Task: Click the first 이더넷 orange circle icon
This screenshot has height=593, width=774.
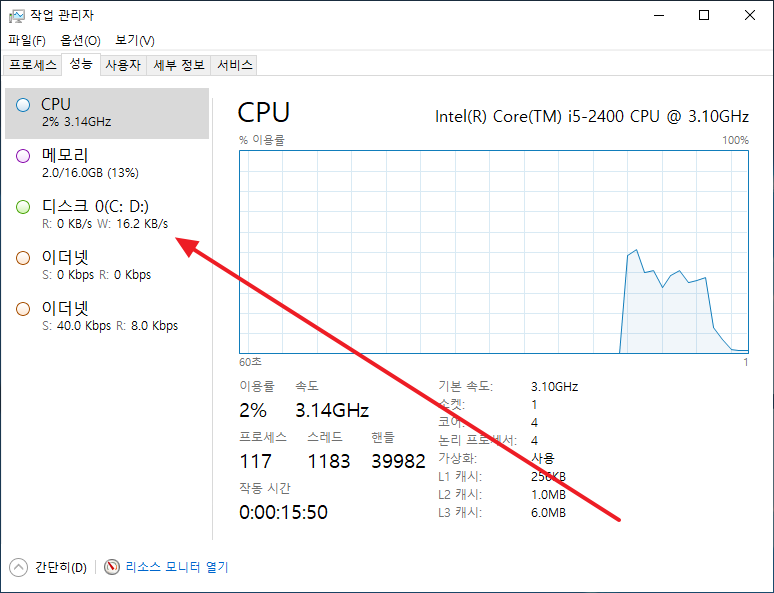Action: [x=23, y=258]
